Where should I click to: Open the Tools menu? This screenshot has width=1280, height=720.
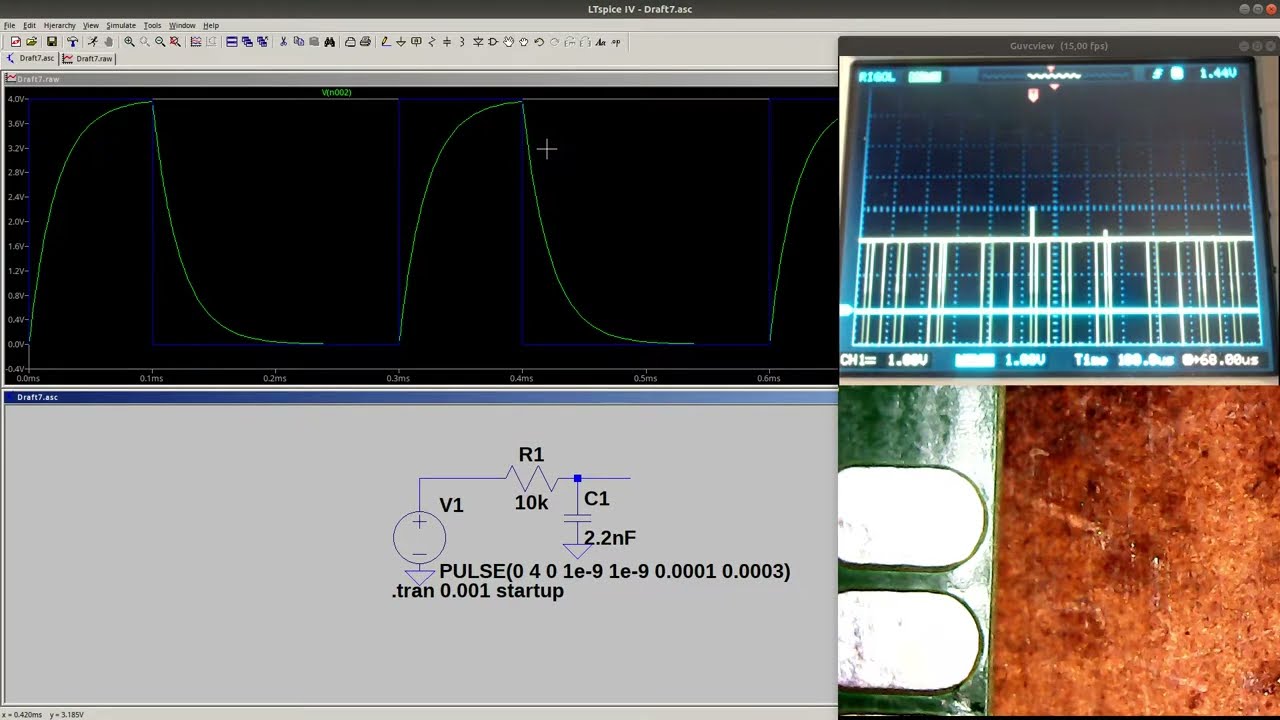152,25
